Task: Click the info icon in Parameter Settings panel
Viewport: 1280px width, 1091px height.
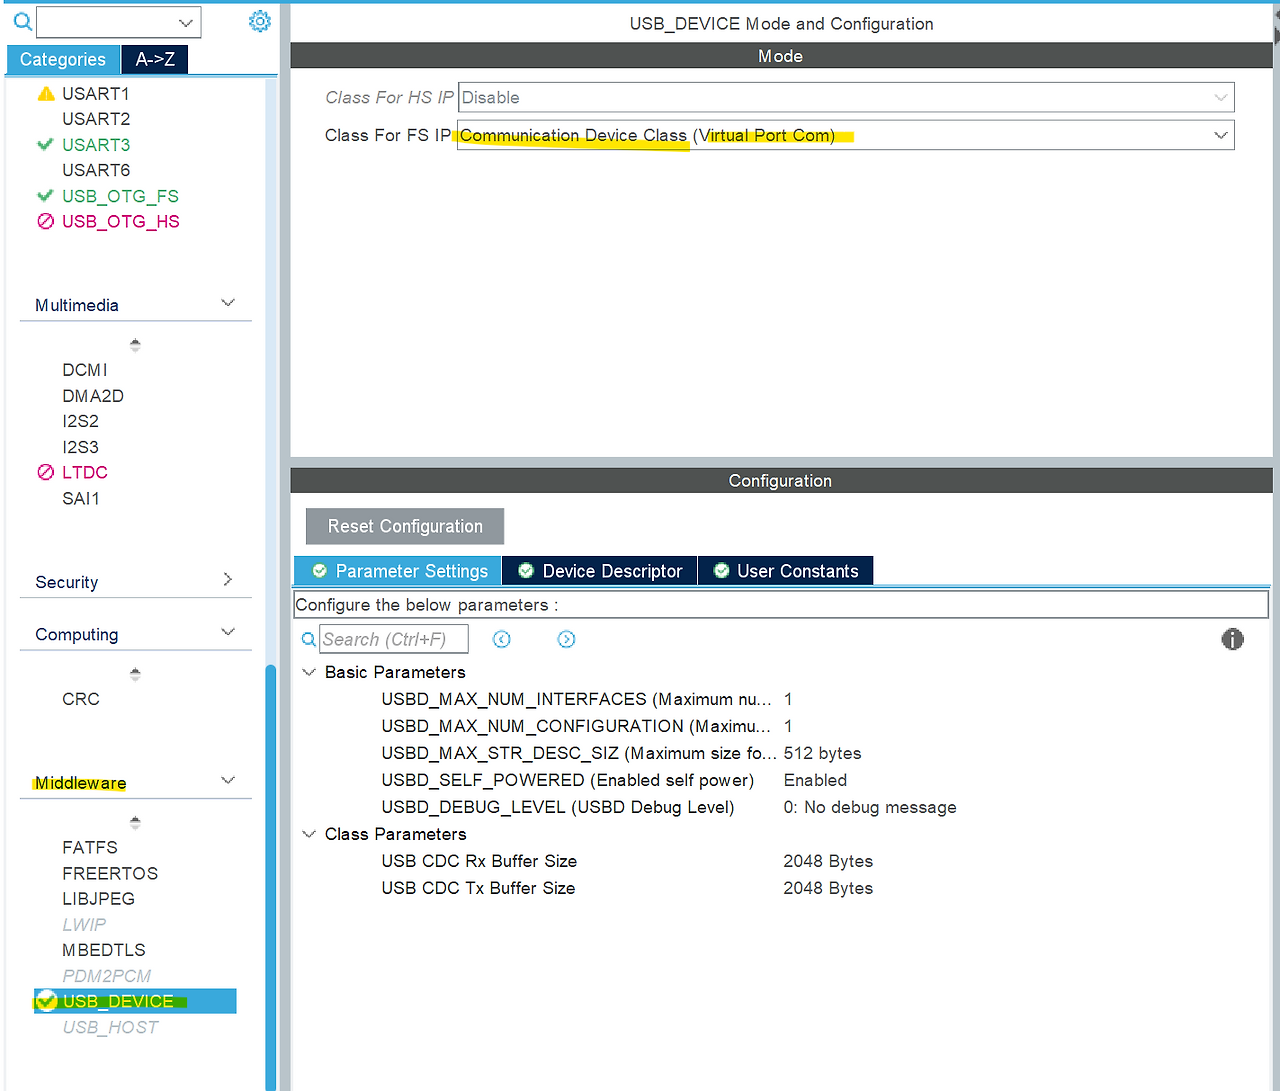Action: click(1232, 639)
